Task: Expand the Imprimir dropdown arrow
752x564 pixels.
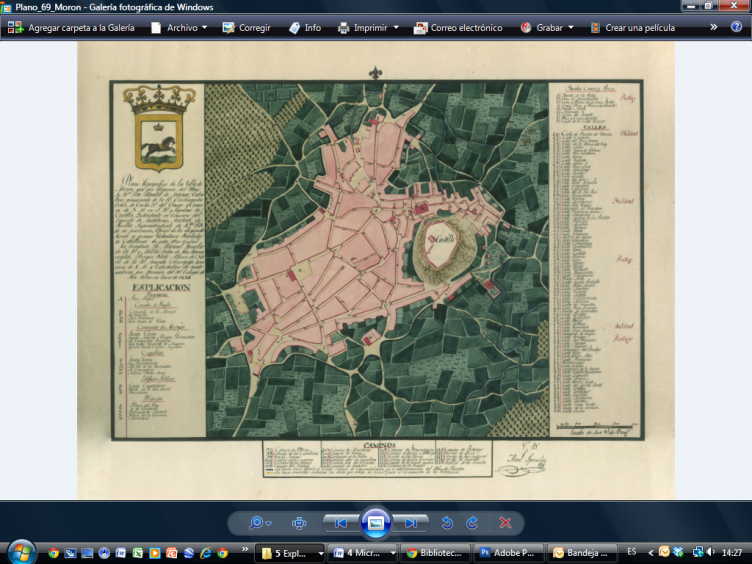Action: [396, 28]
